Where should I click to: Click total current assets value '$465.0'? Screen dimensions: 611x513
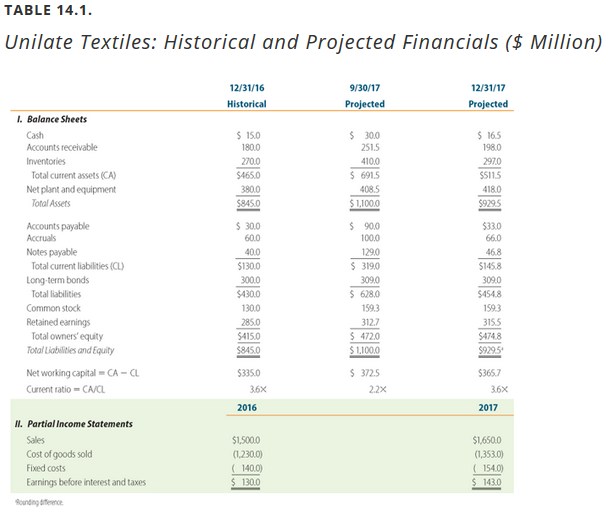click(249, 175)
